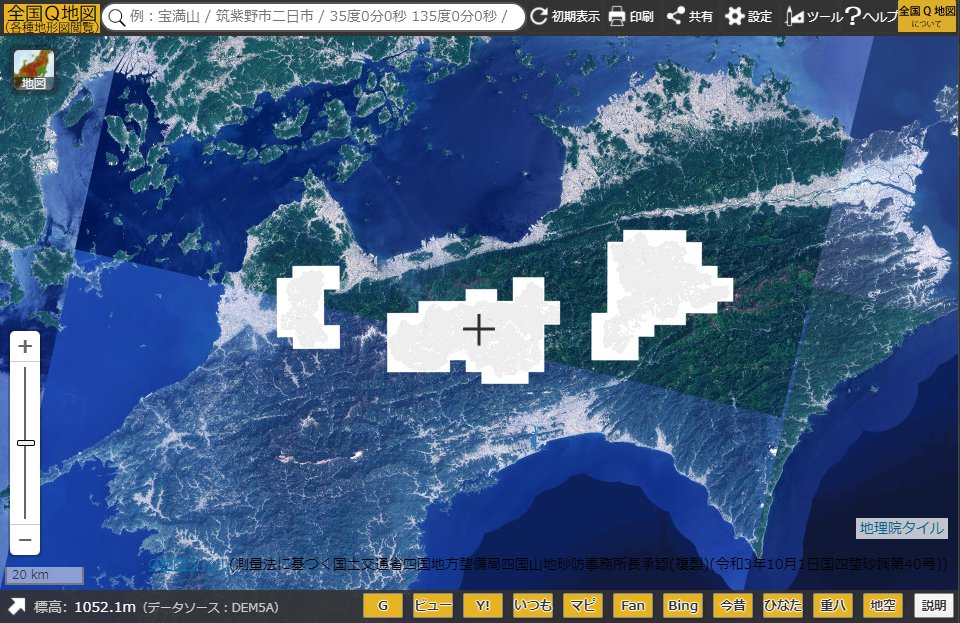Viewport: 960px width, 623px height.
Task: Switch to the Bing basemap
Action: click(x=685, y=605)
